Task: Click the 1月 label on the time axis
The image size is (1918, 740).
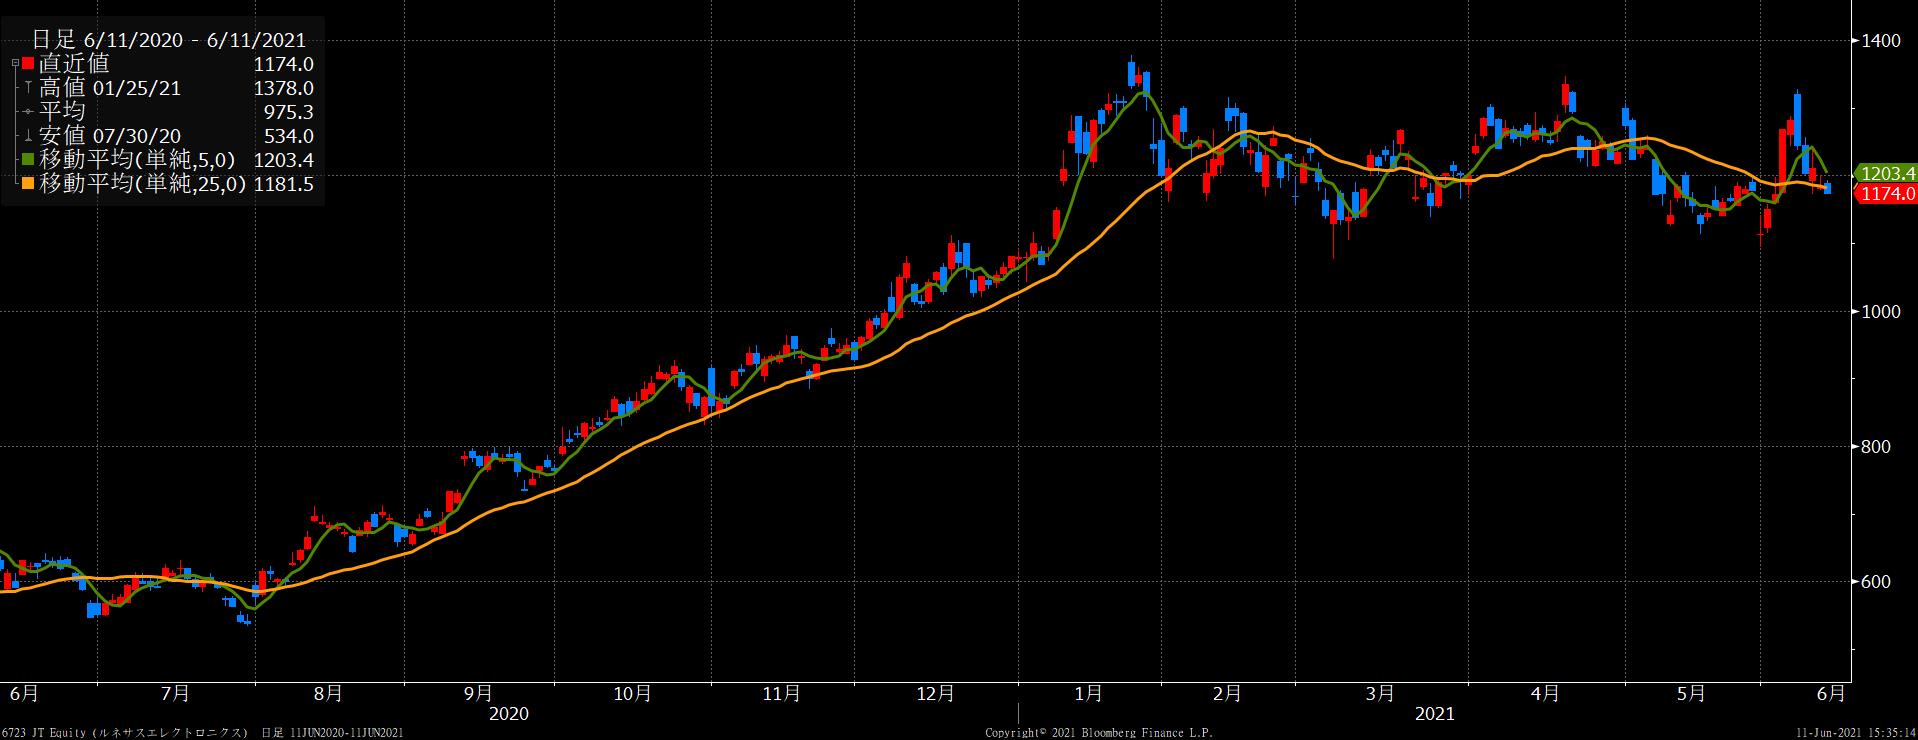Action: pos(1088,693)
